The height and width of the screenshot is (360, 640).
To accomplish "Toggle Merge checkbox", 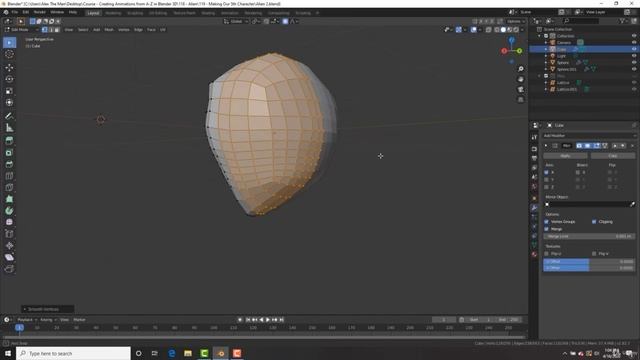I will tap(547, 229).
